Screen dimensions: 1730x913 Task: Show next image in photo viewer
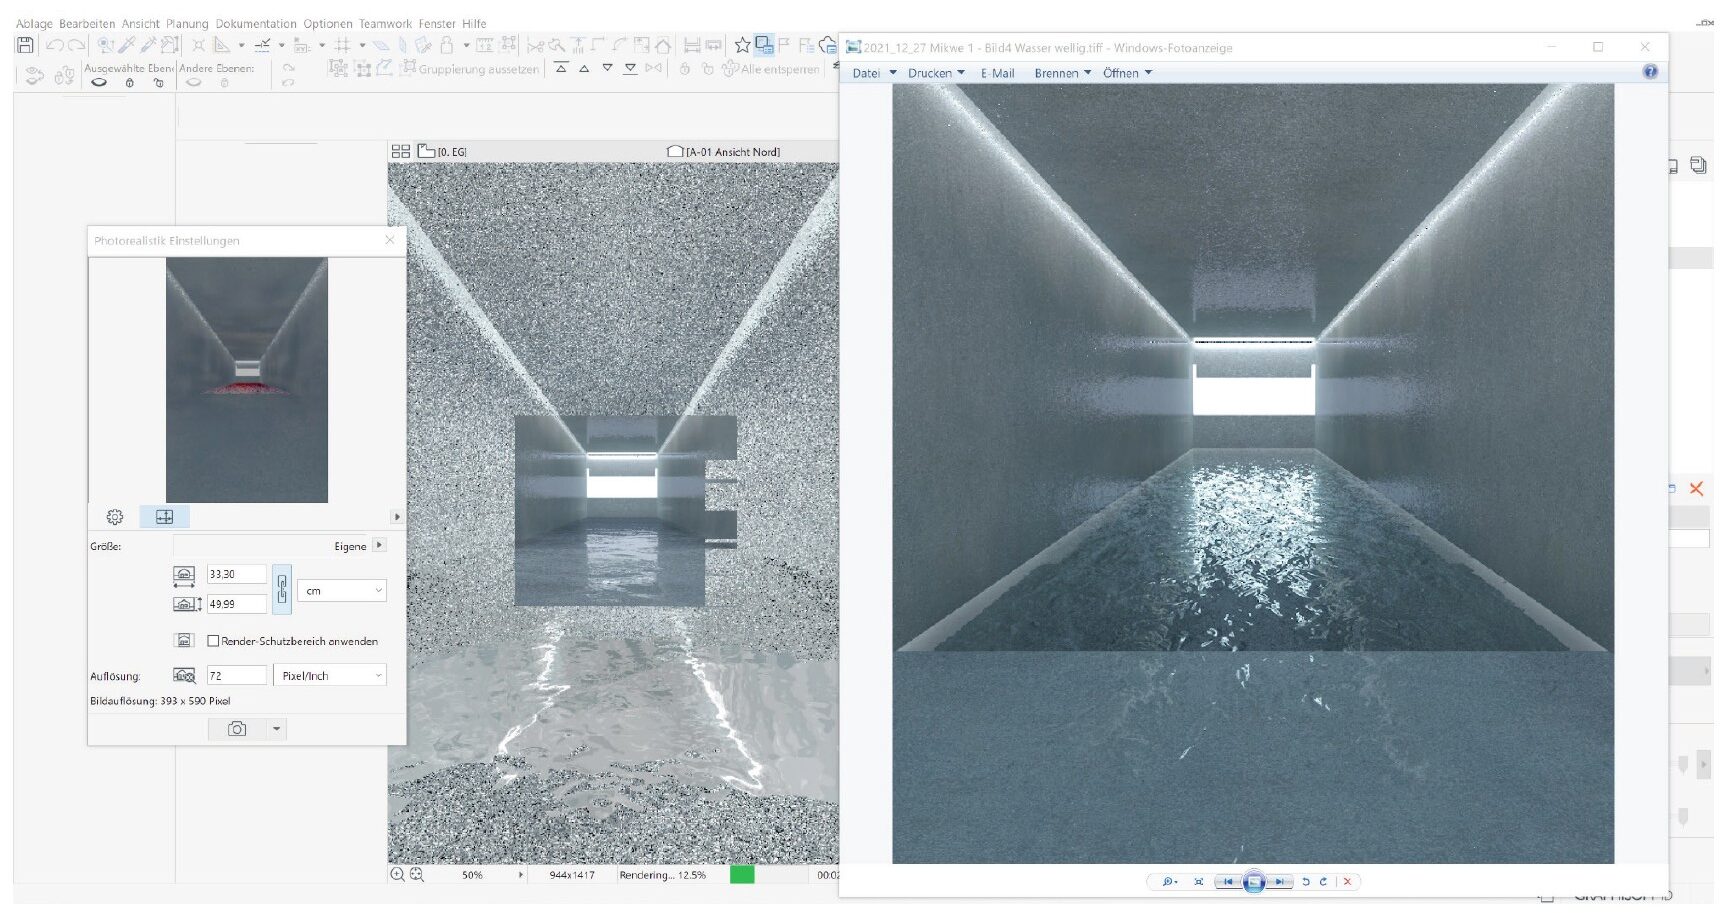coord(1279,882)
